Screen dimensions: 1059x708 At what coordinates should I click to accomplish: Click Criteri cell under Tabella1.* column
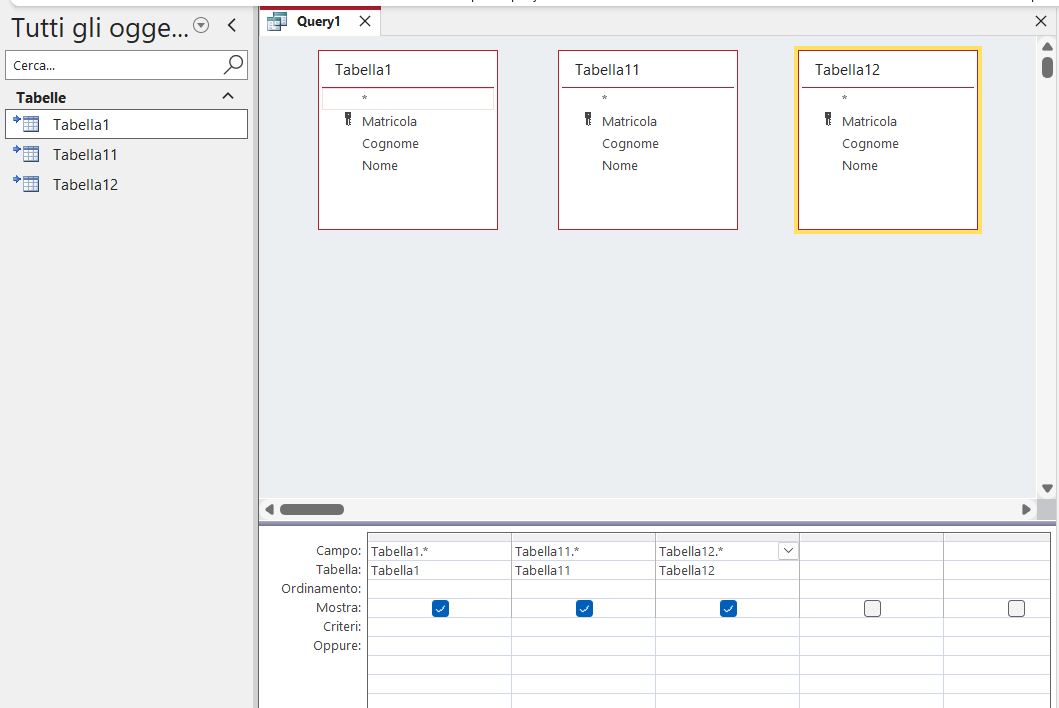pos(439,627)
